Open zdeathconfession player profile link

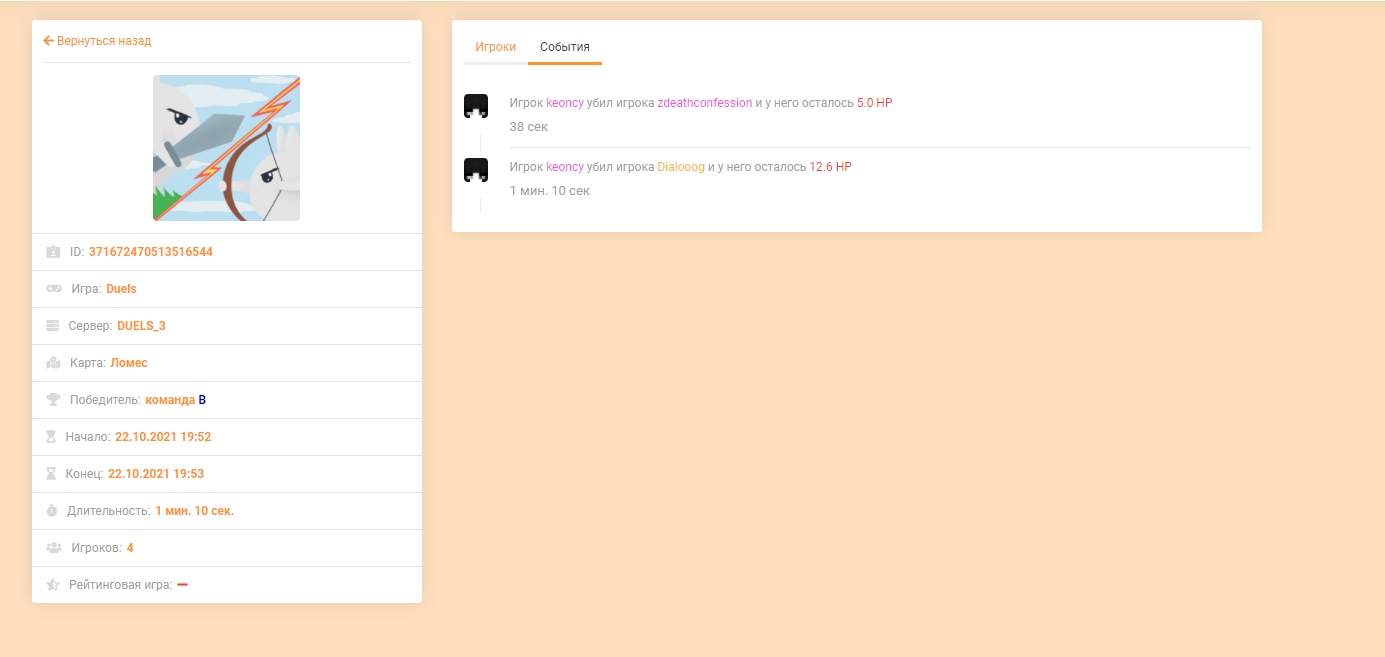[704, 103]
